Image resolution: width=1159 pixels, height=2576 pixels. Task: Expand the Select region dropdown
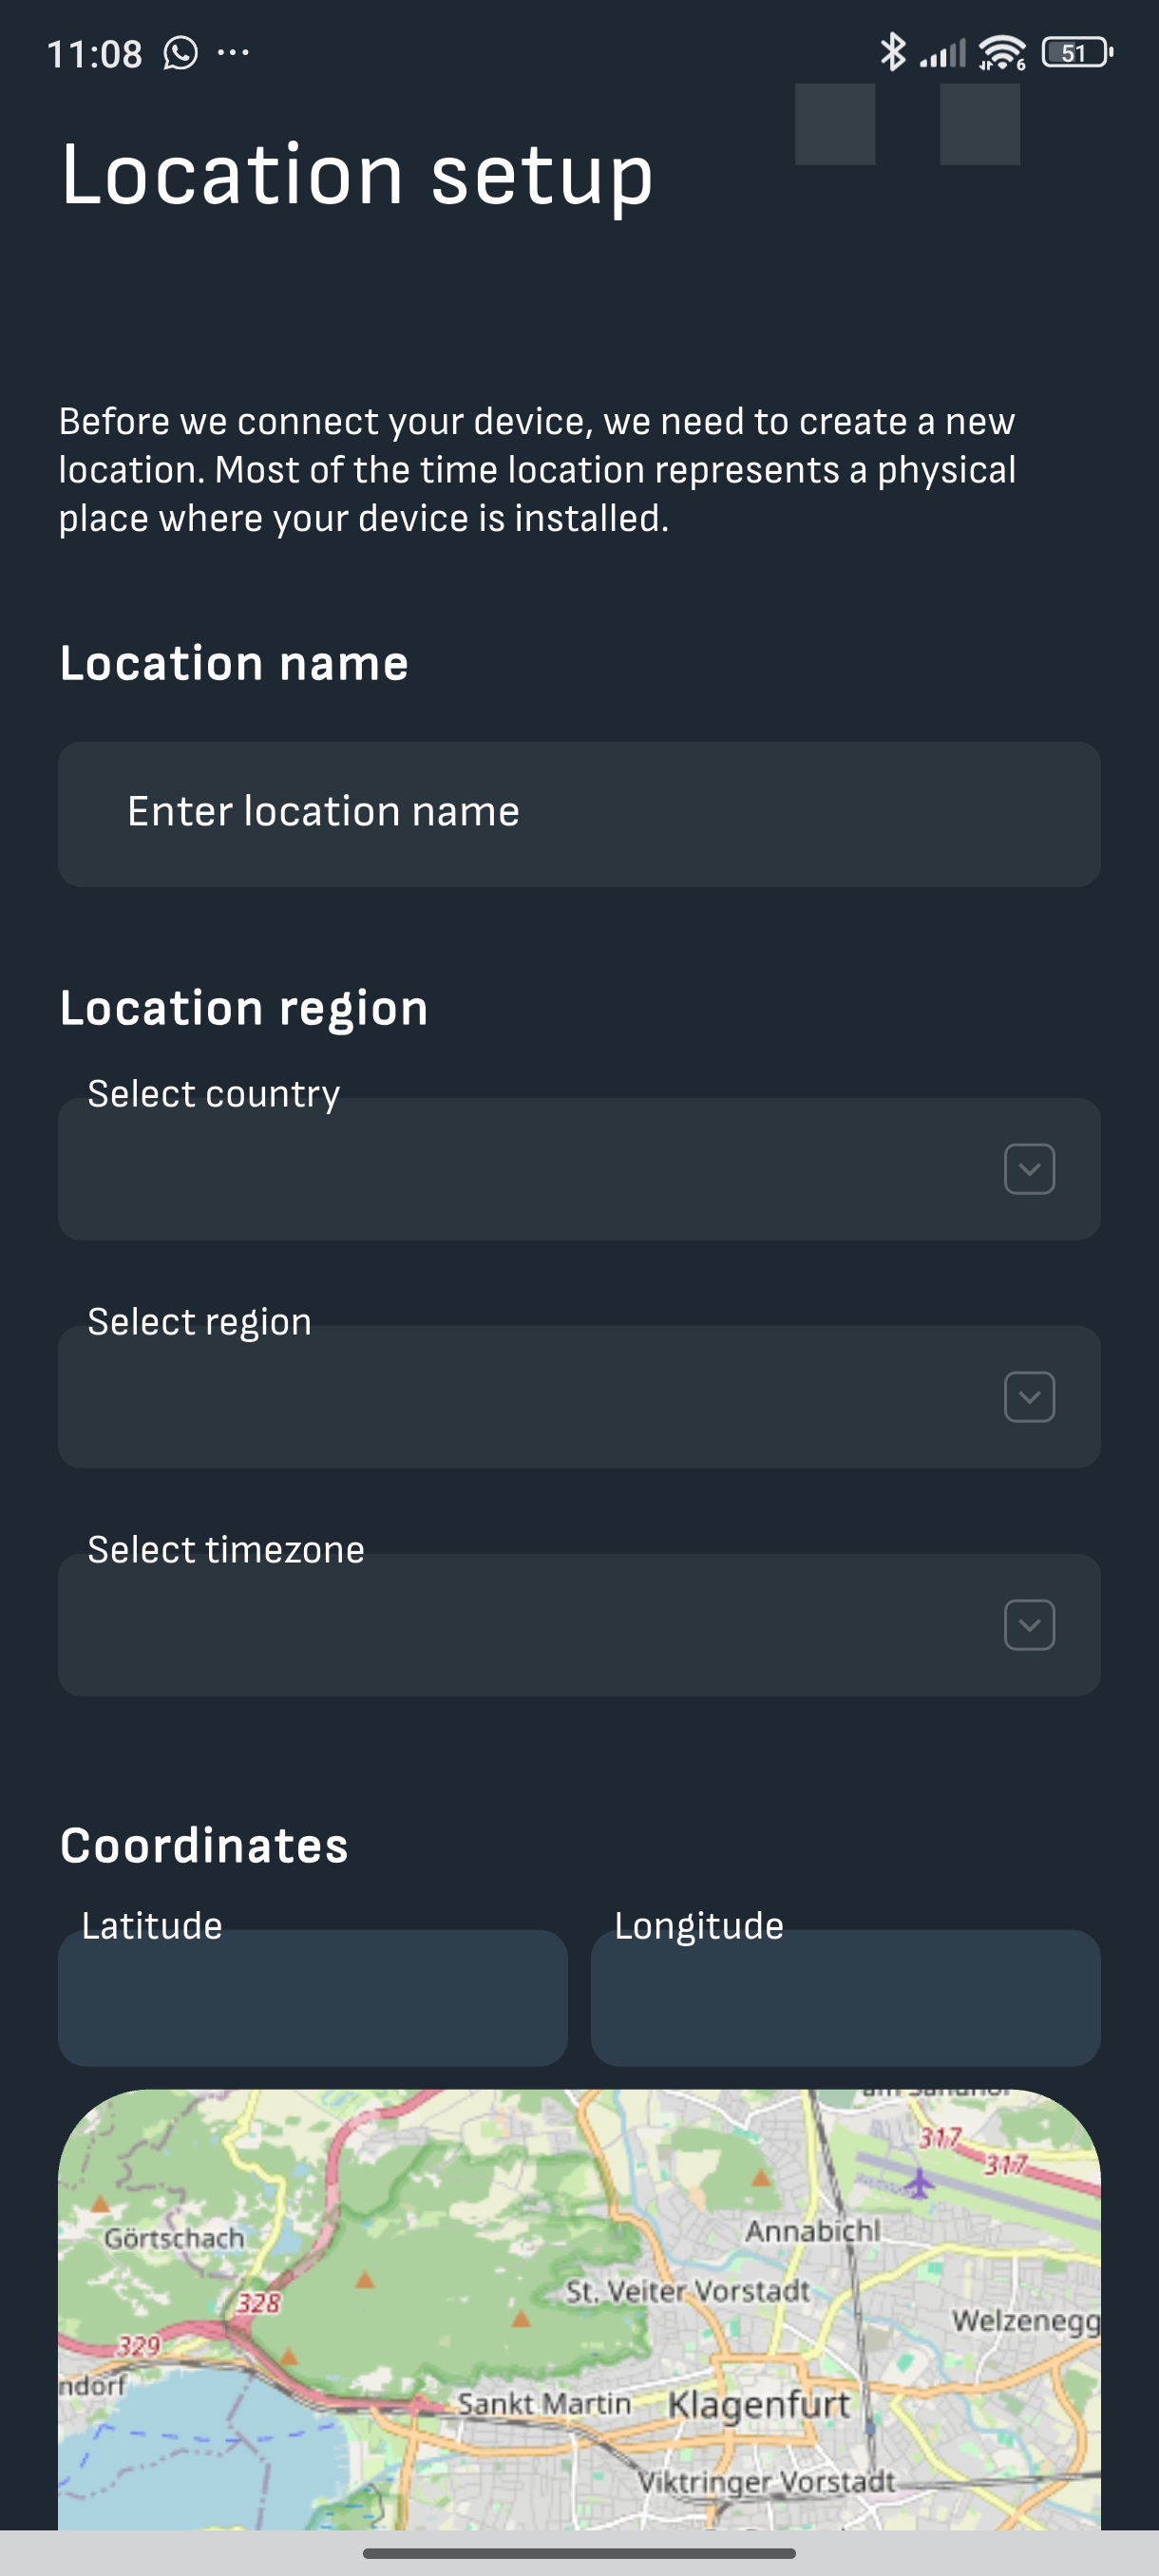coord(579,1396)
